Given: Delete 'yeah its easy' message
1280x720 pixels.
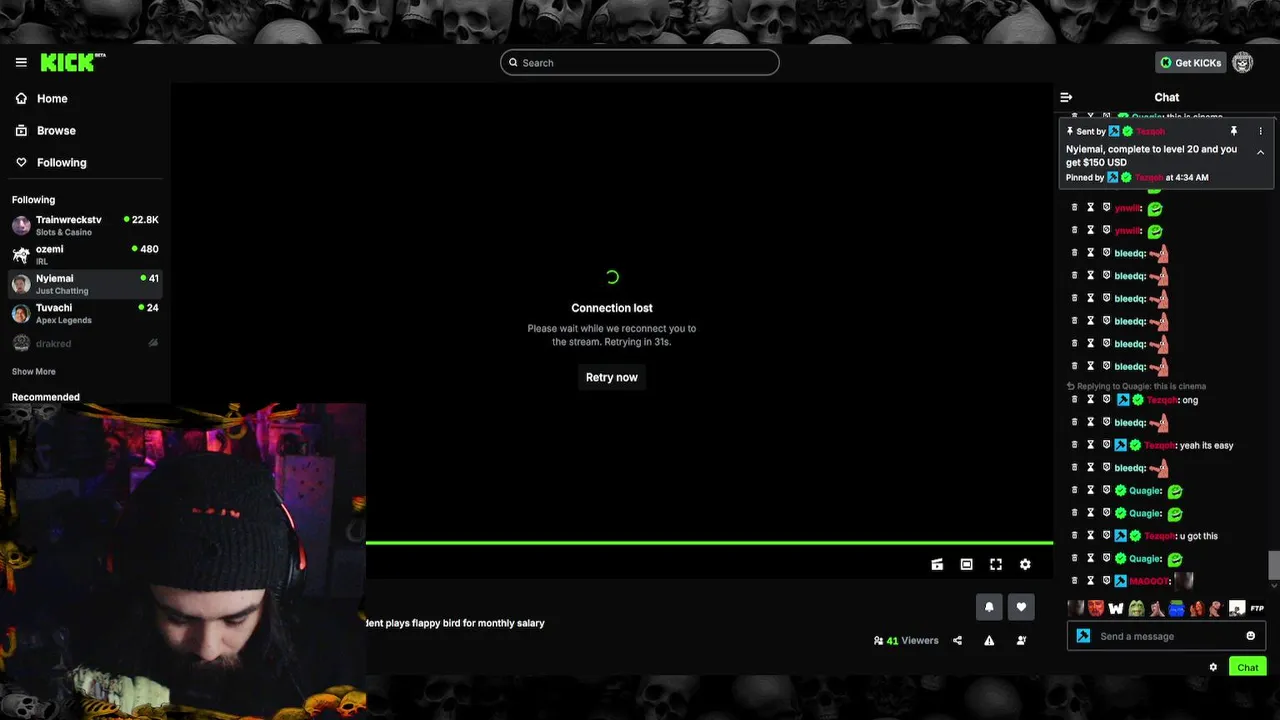Looking at the screenshot, I should coord(1075,445).
